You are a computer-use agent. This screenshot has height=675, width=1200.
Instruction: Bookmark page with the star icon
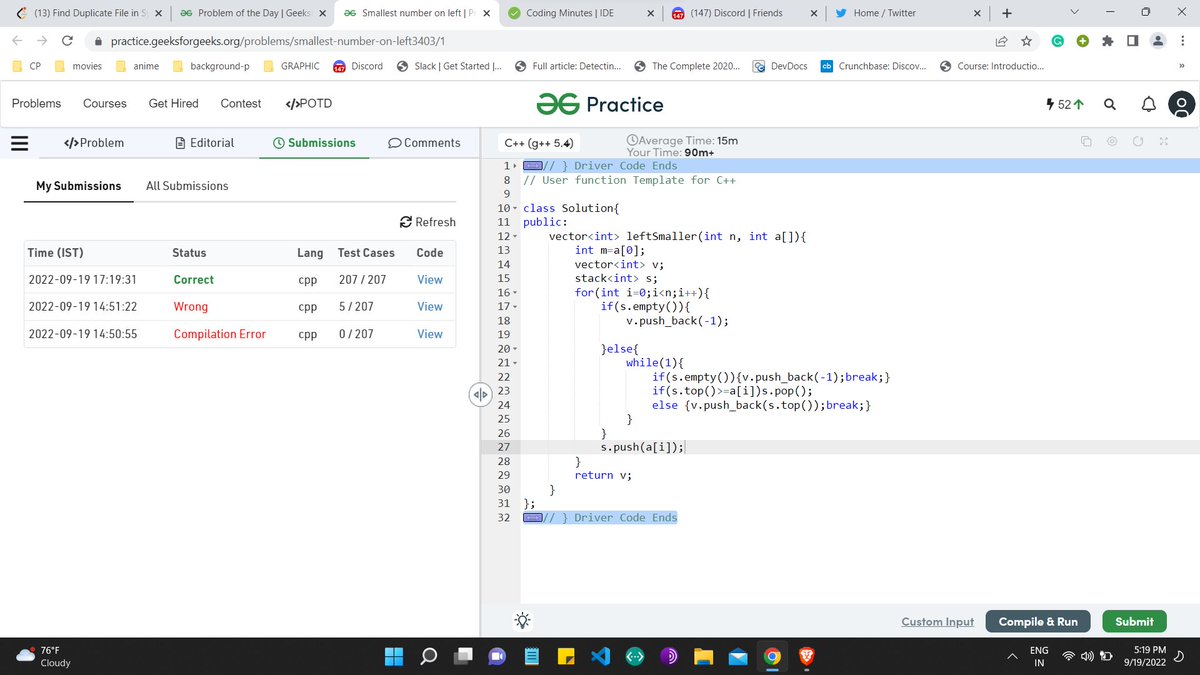tap(1027, 42)
